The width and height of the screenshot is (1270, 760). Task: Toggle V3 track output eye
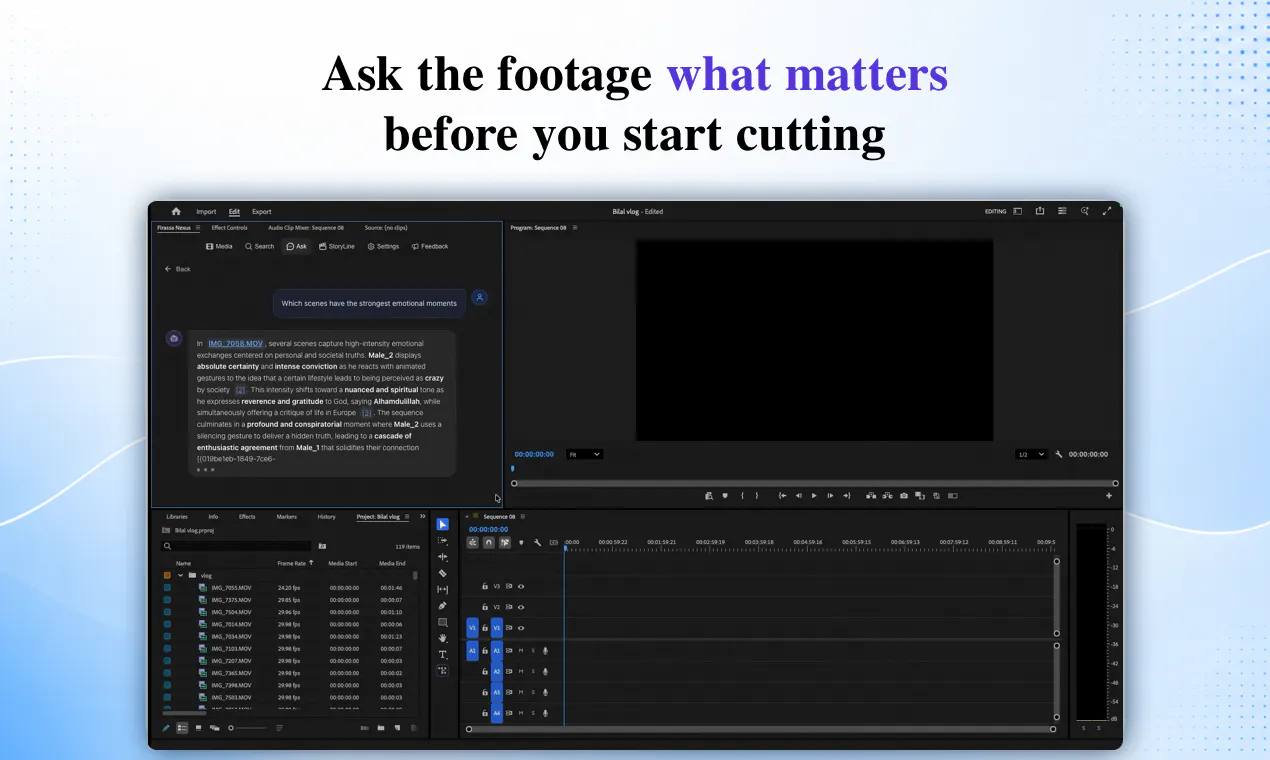point(521,586)
